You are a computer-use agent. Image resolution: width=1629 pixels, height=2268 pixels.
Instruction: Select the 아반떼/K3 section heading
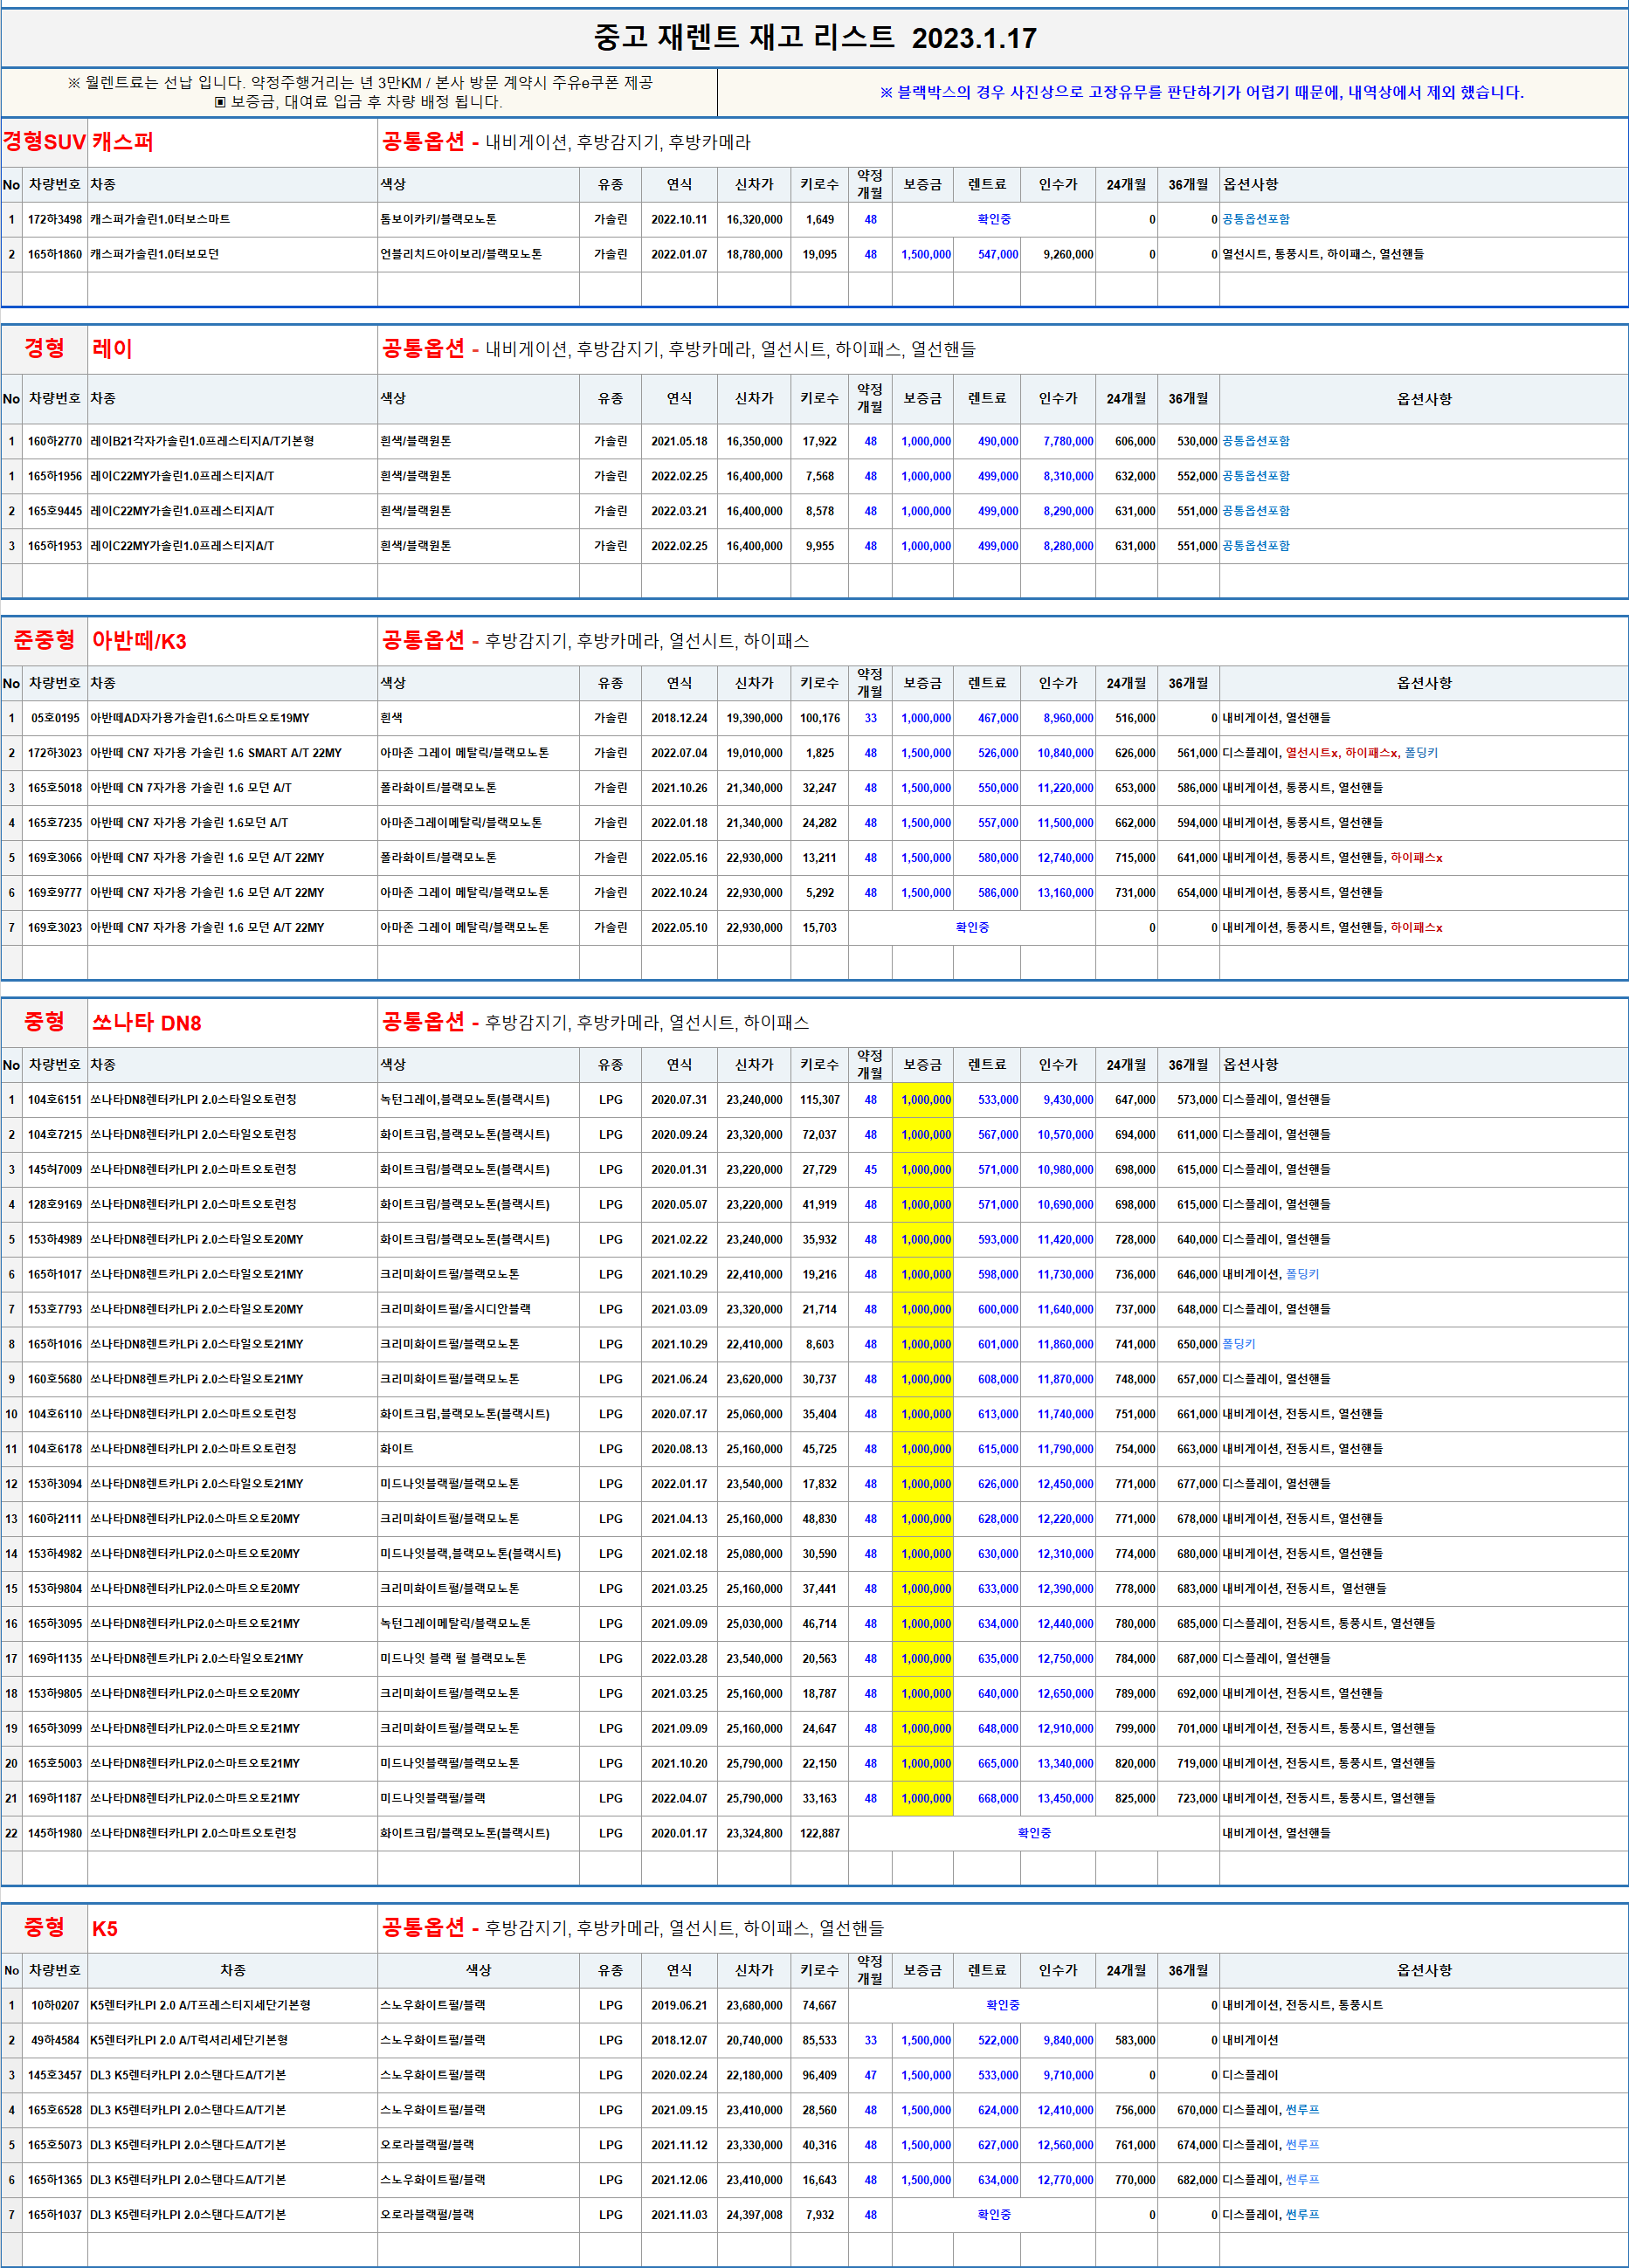139,641
